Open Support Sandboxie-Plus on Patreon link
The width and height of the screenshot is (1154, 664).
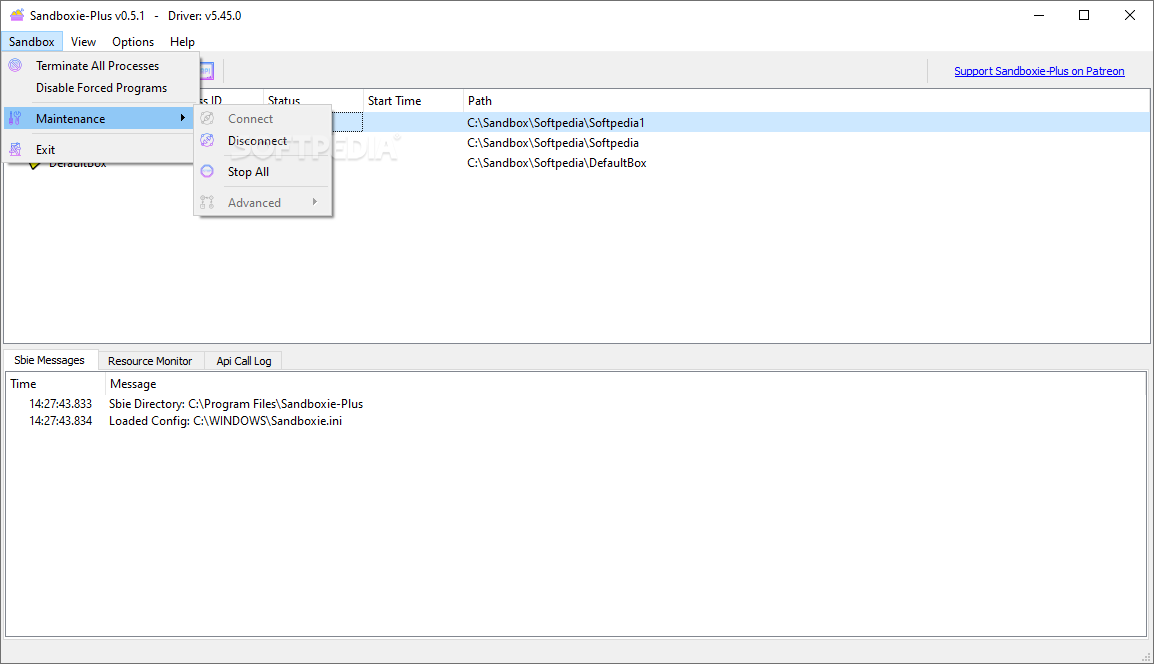1039,71
